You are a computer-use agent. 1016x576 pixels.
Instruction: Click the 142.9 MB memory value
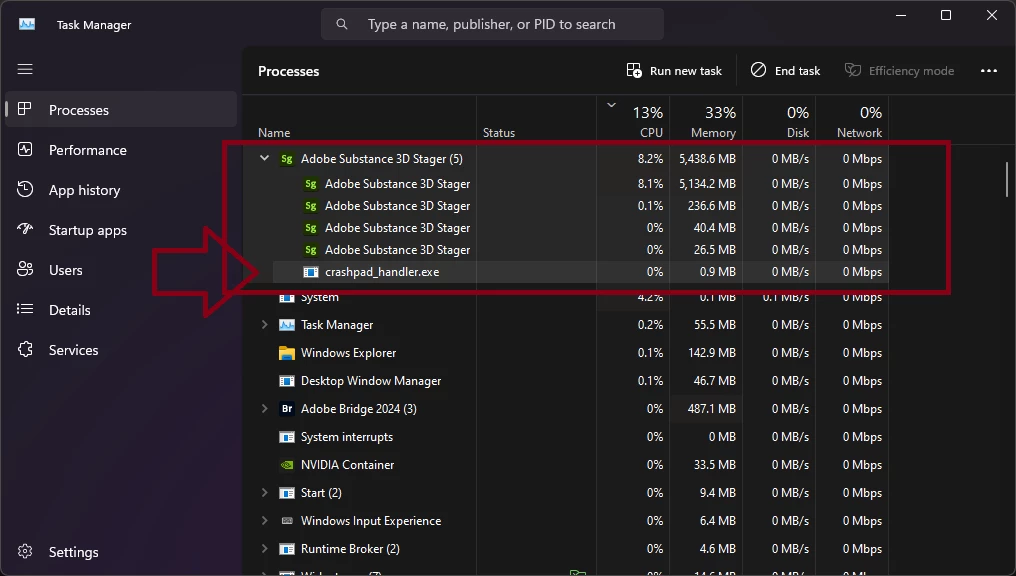tap(711, 353)
